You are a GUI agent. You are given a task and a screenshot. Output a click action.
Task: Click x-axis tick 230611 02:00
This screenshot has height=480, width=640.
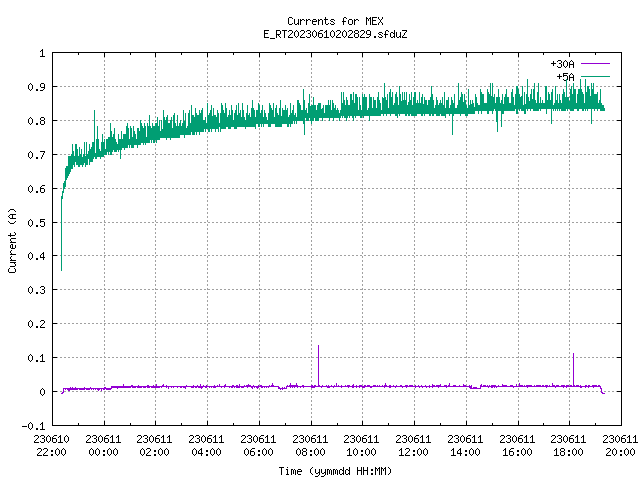154,445
